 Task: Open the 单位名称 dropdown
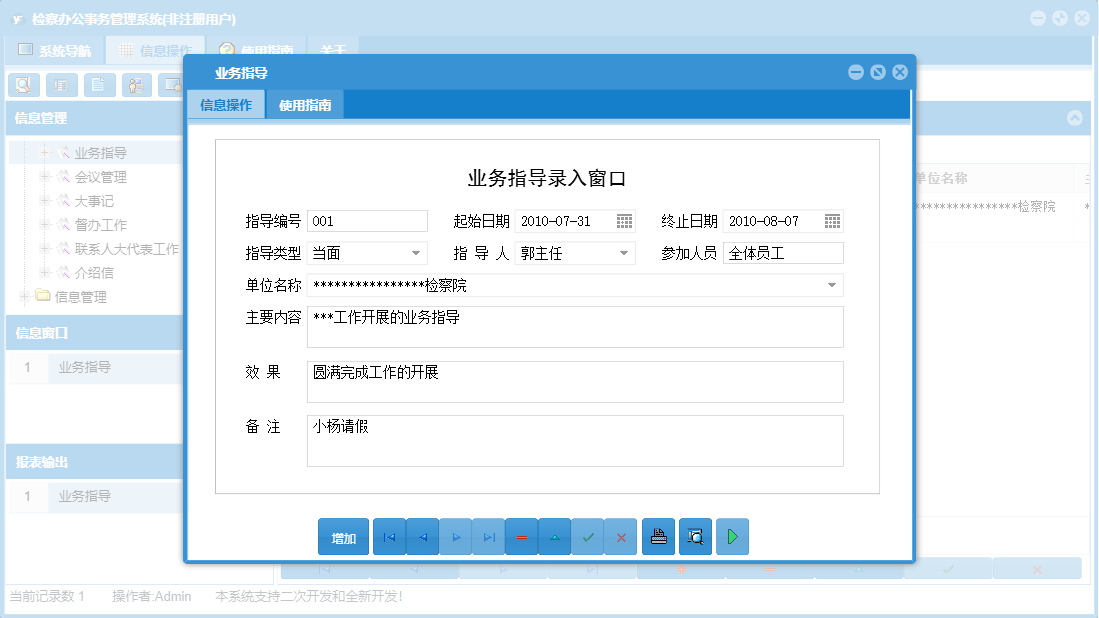830,285
